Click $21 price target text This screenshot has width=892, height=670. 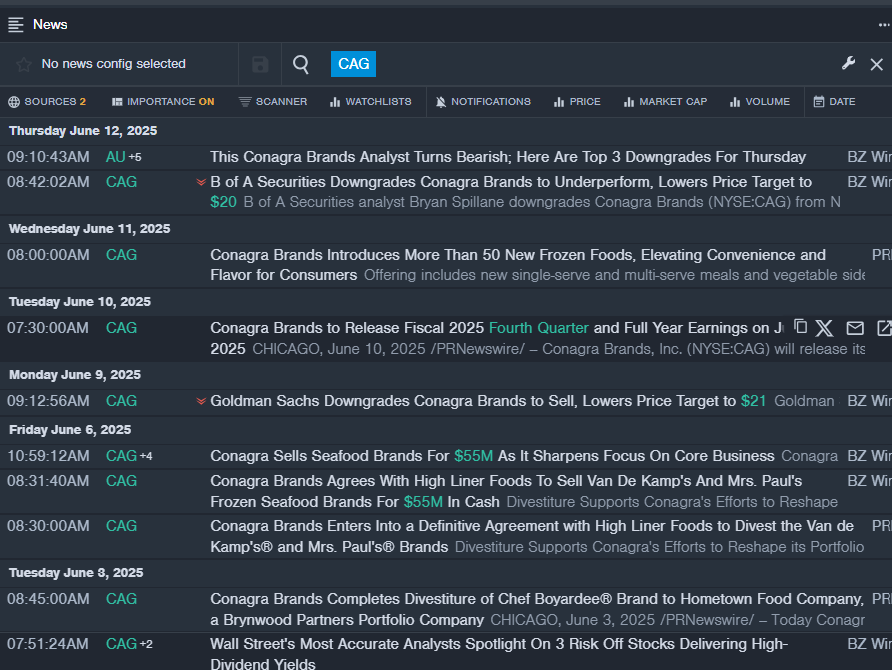click(x=753, y=401)
